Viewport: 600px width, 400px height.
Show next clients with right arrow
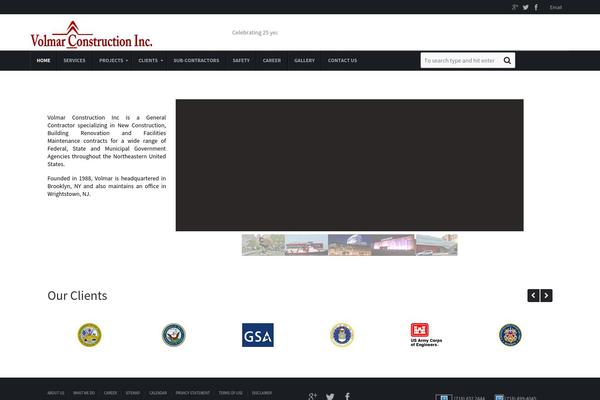pyautogui.click(x=547, y=295)
